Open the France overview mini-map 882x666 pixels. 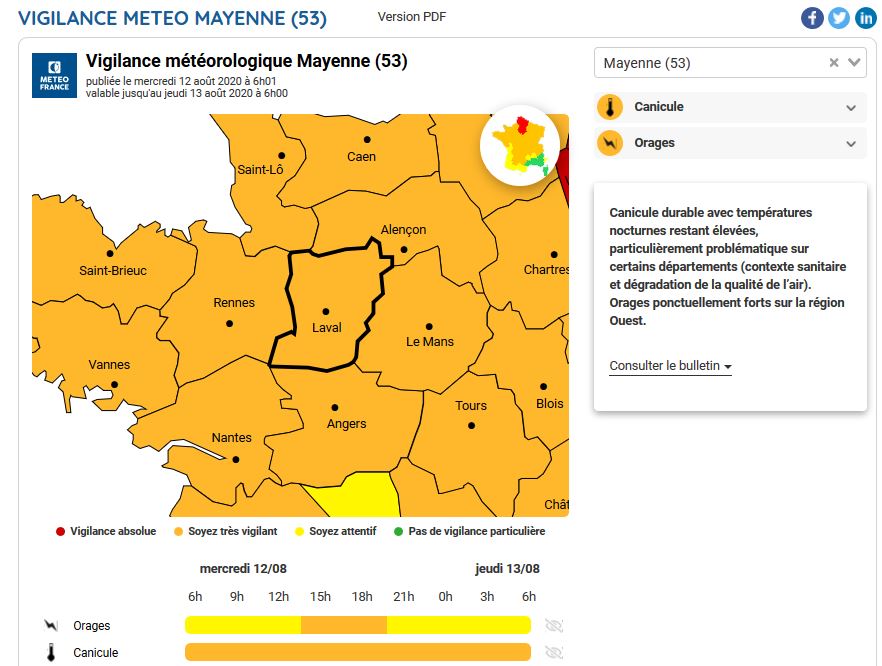[x=519, y=146]
